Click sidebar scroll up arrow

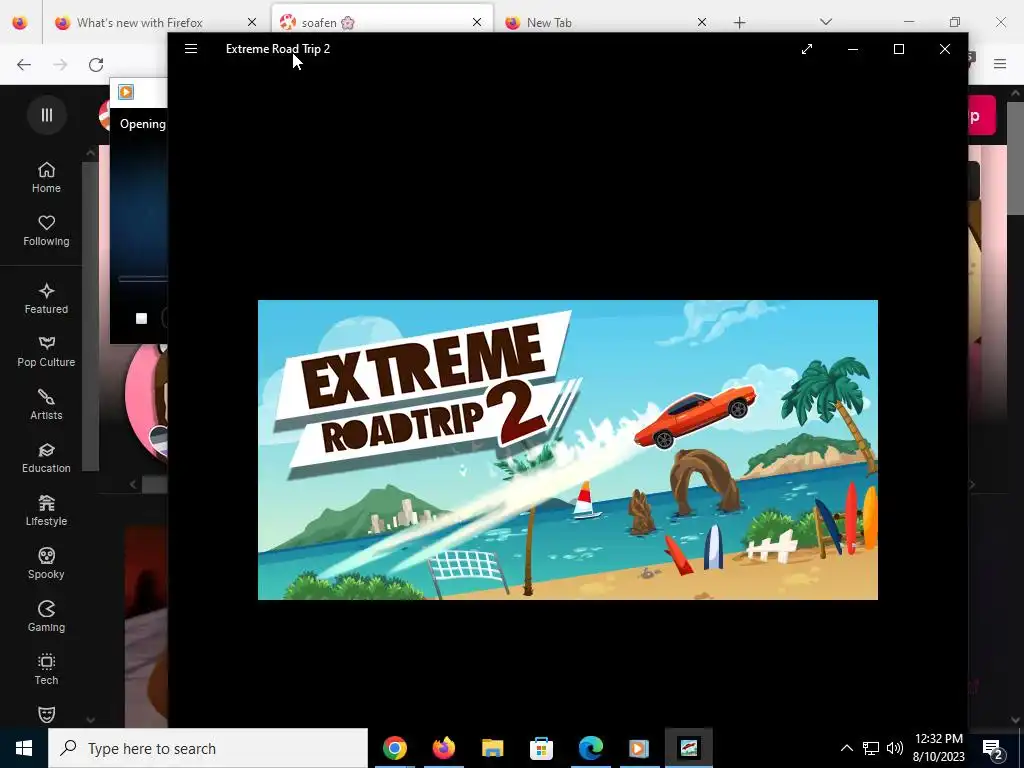click(91, 153)
